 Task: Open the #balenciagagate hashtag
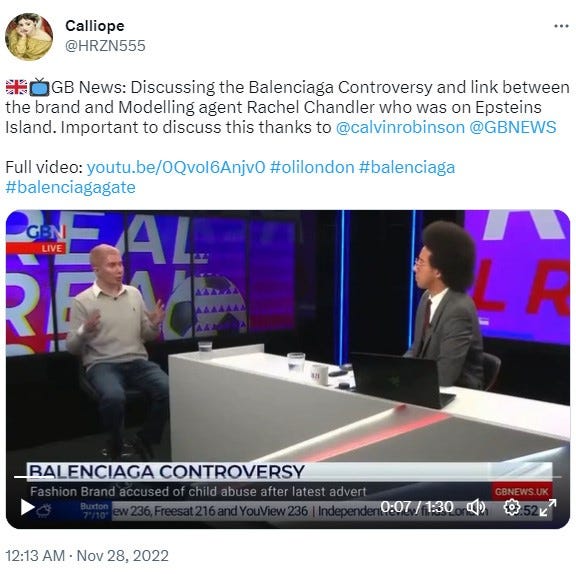[x=71, y=187]
